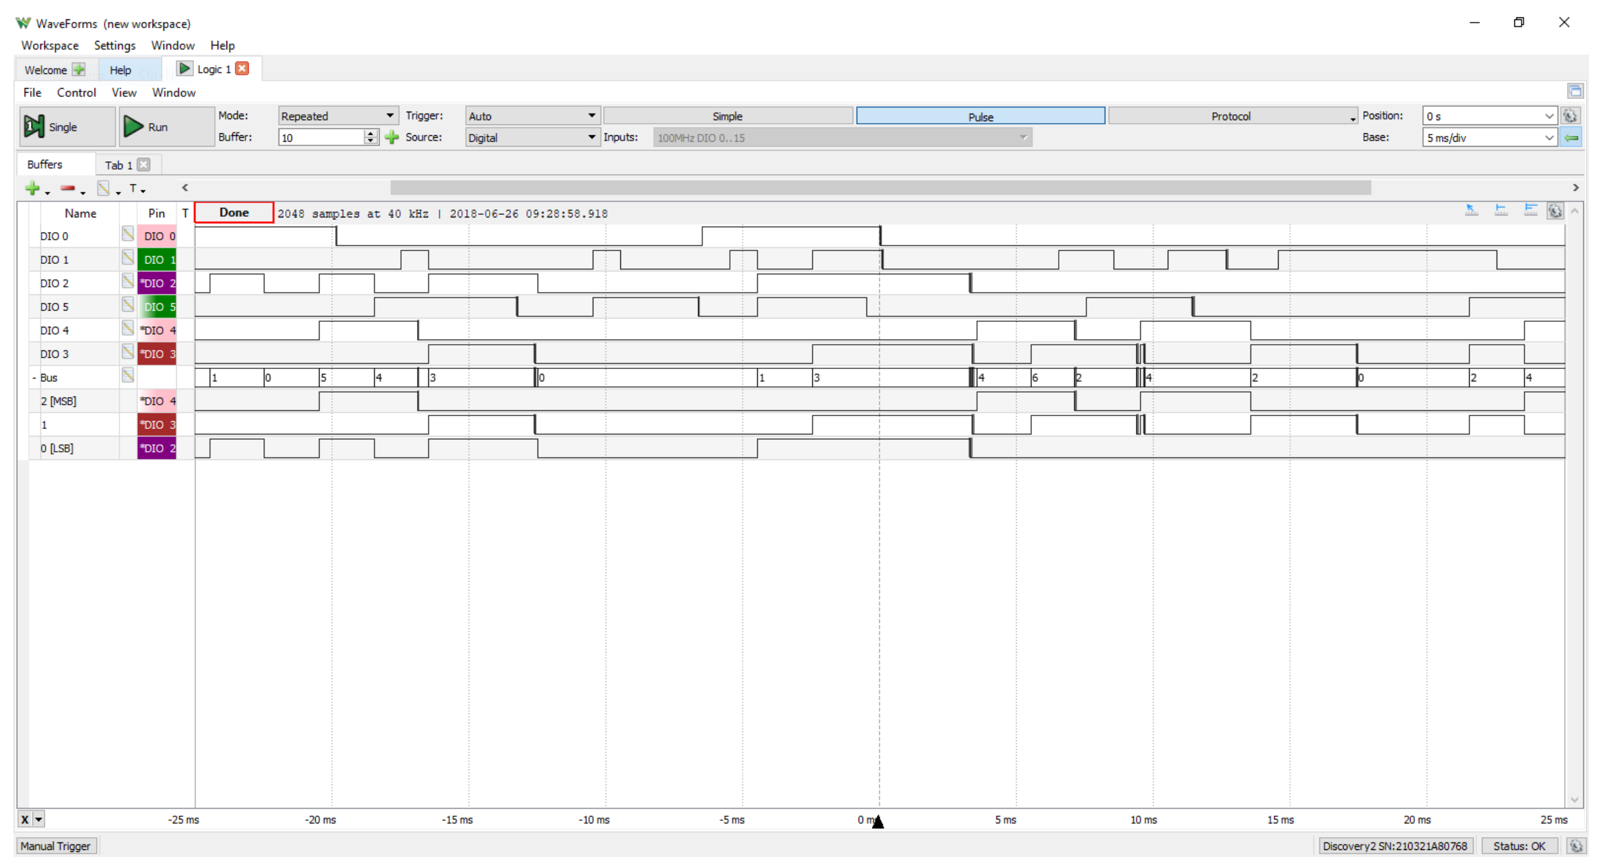Open the Control menu
1600x868 pixels.
[x=76, y=93]
